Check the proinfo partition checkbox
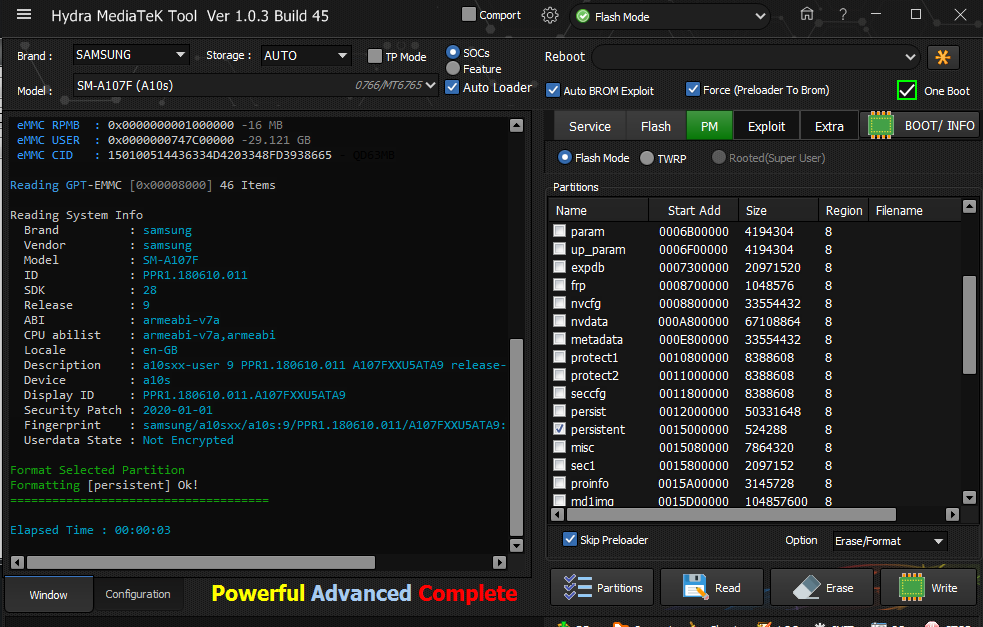 coord(560,483)
